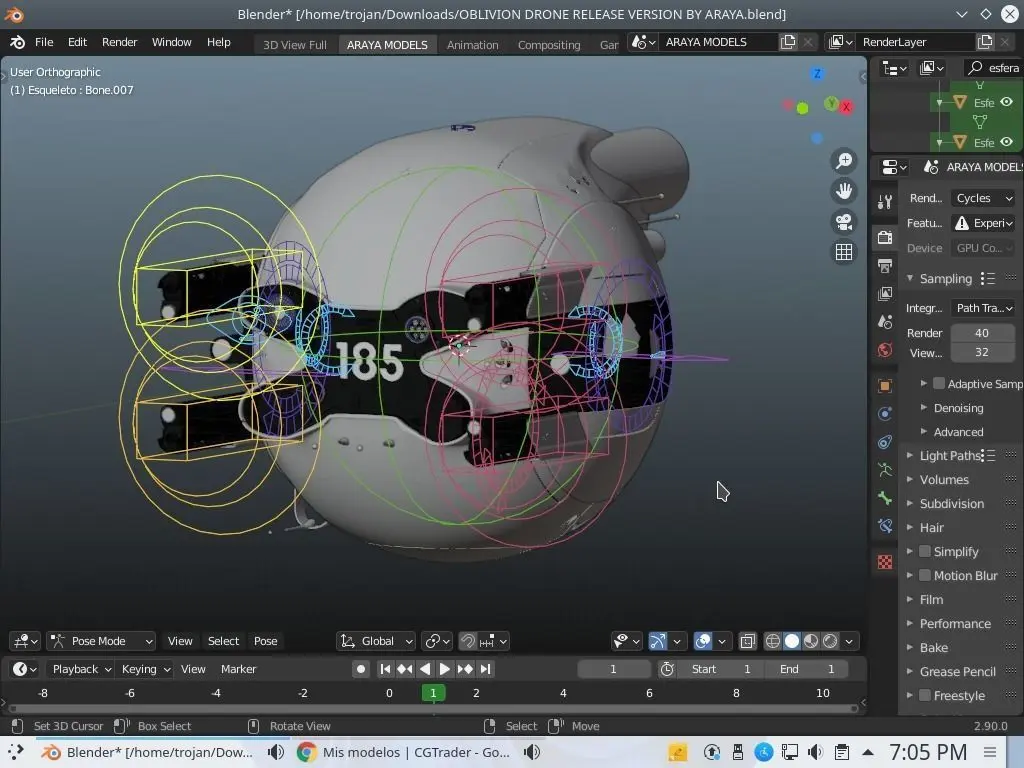Image resolution: width=1024 pixels, height=768 pixels.
Task: Open the Render properties tab
Action: pos(885,237)
